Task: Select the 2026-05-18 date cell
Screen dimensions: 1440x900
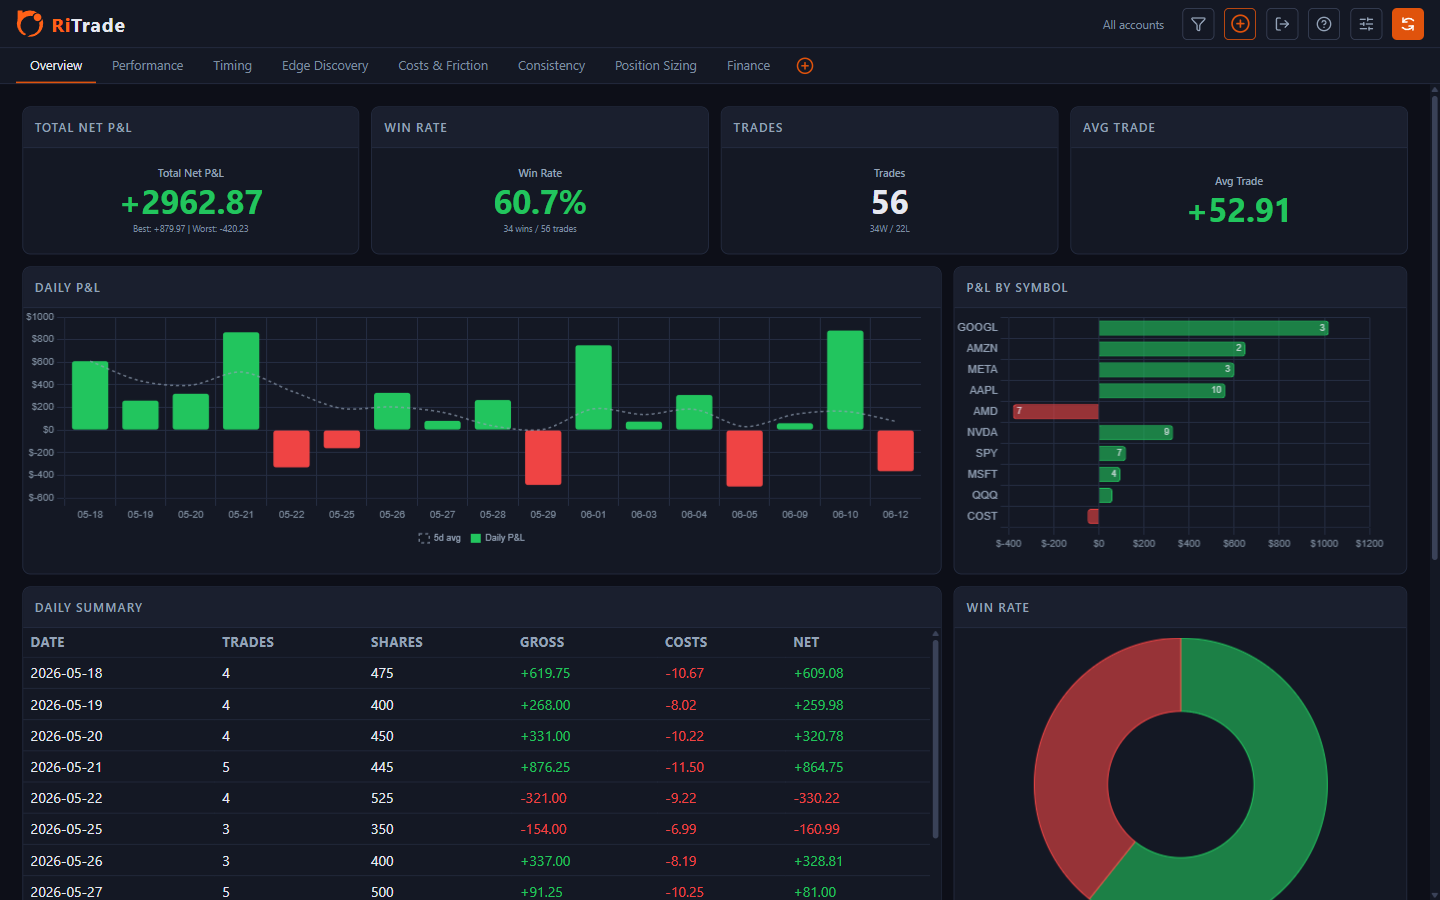Action: (66, 673)
